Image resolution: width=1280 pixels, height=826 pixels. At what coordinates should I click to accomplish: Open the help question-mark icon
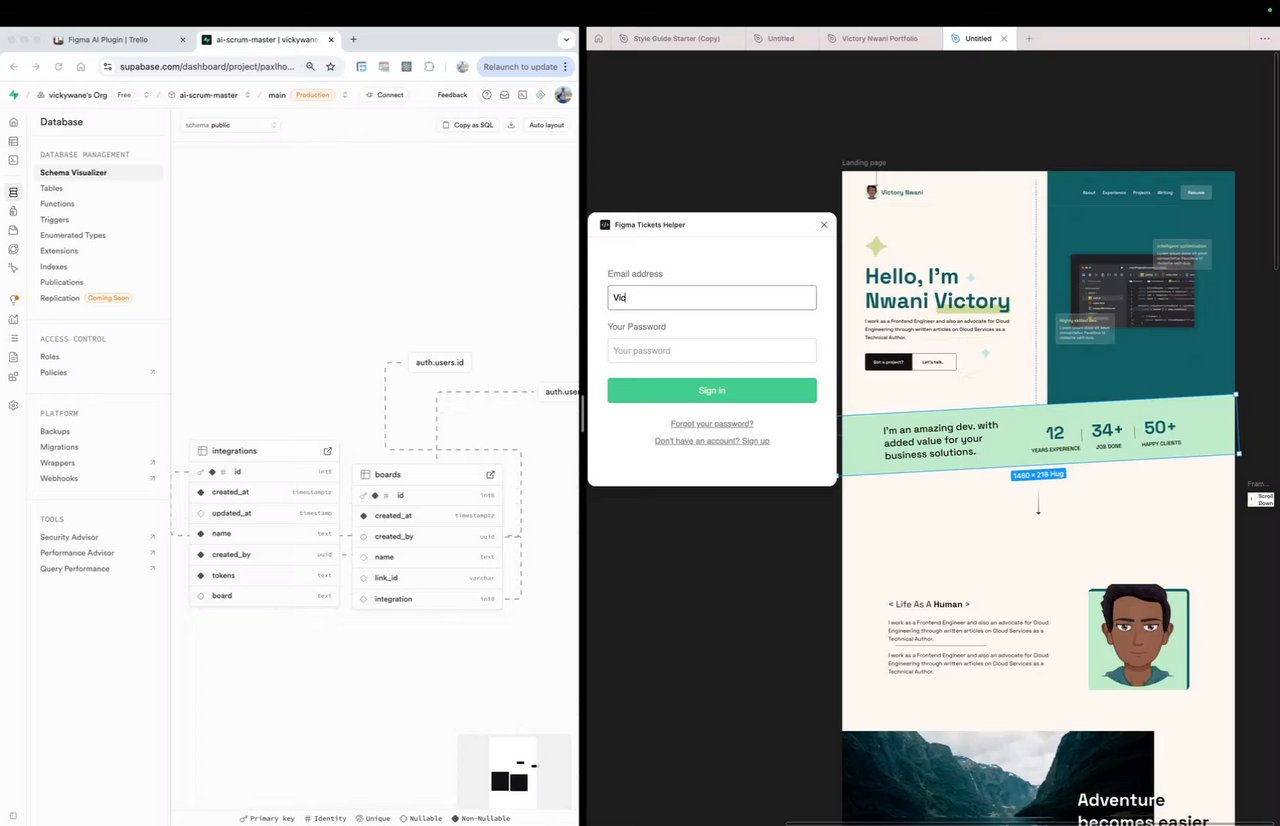487,95
